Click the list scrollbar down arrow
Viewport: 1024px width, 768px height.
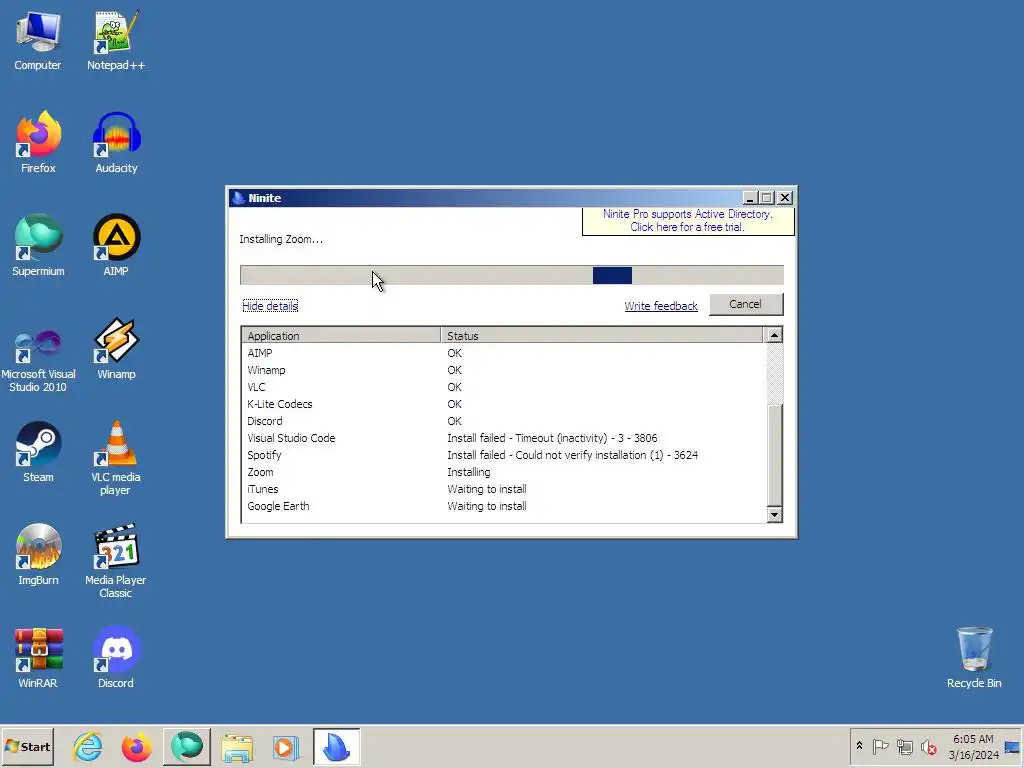(775, 515)
